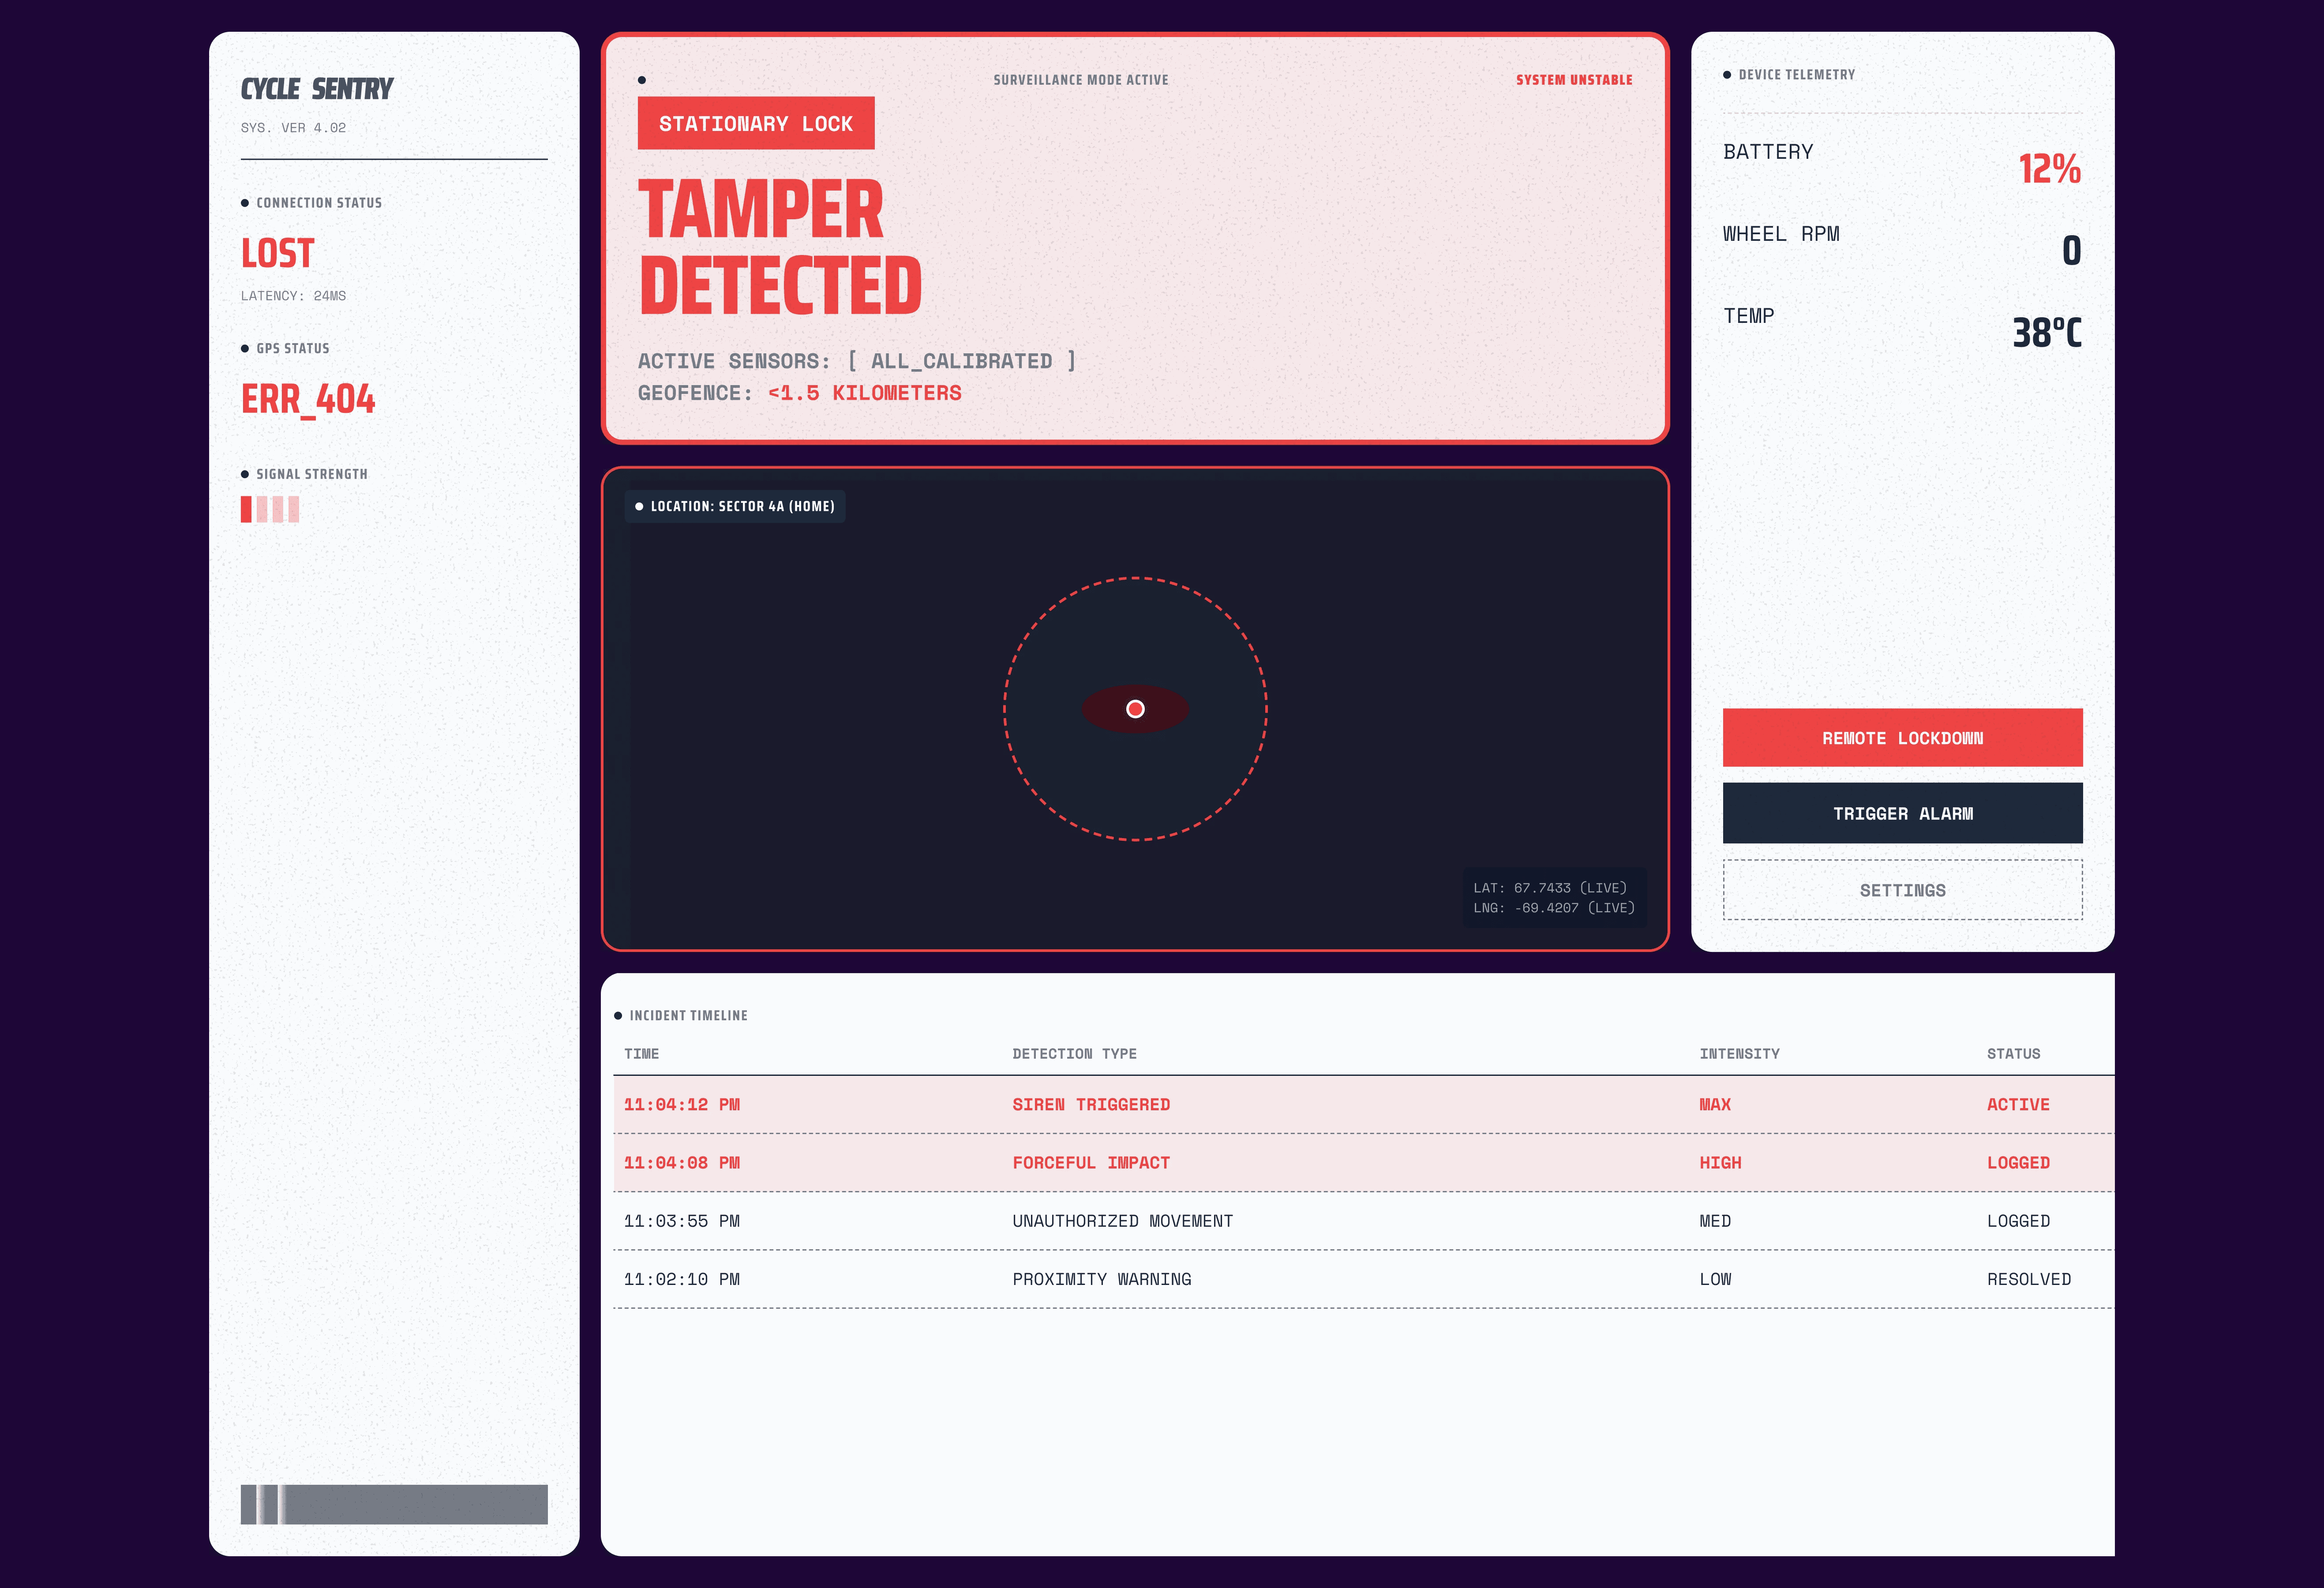The height and width of the screenshot is (1588, 2324).
Task: Click the red bike location marker
Action: pyautogui.click(x=1135, y=709)
